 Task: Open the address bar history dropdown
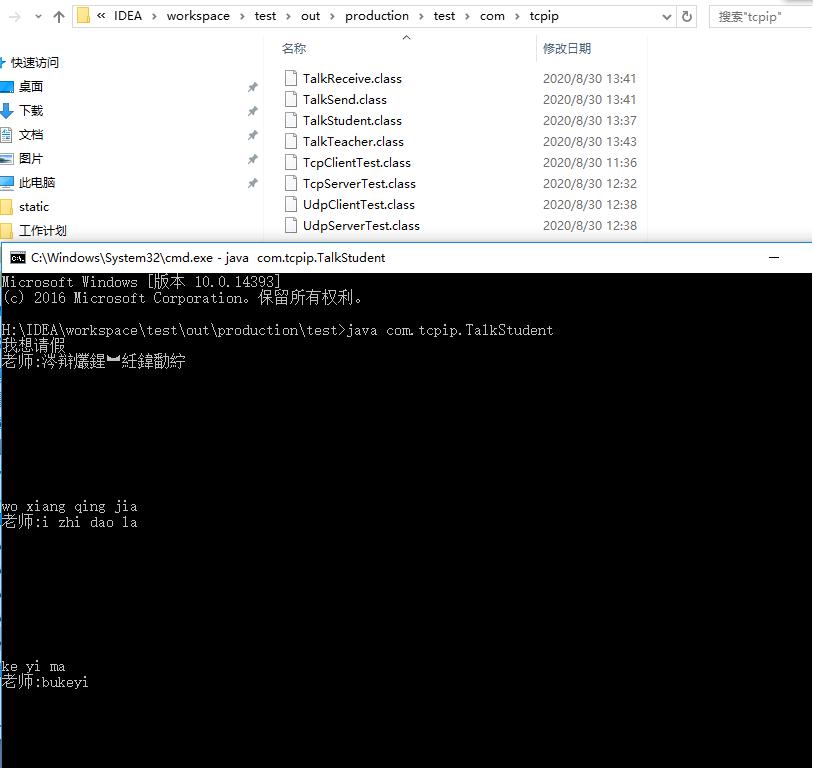pyautogui.click(x=667, y=17)
